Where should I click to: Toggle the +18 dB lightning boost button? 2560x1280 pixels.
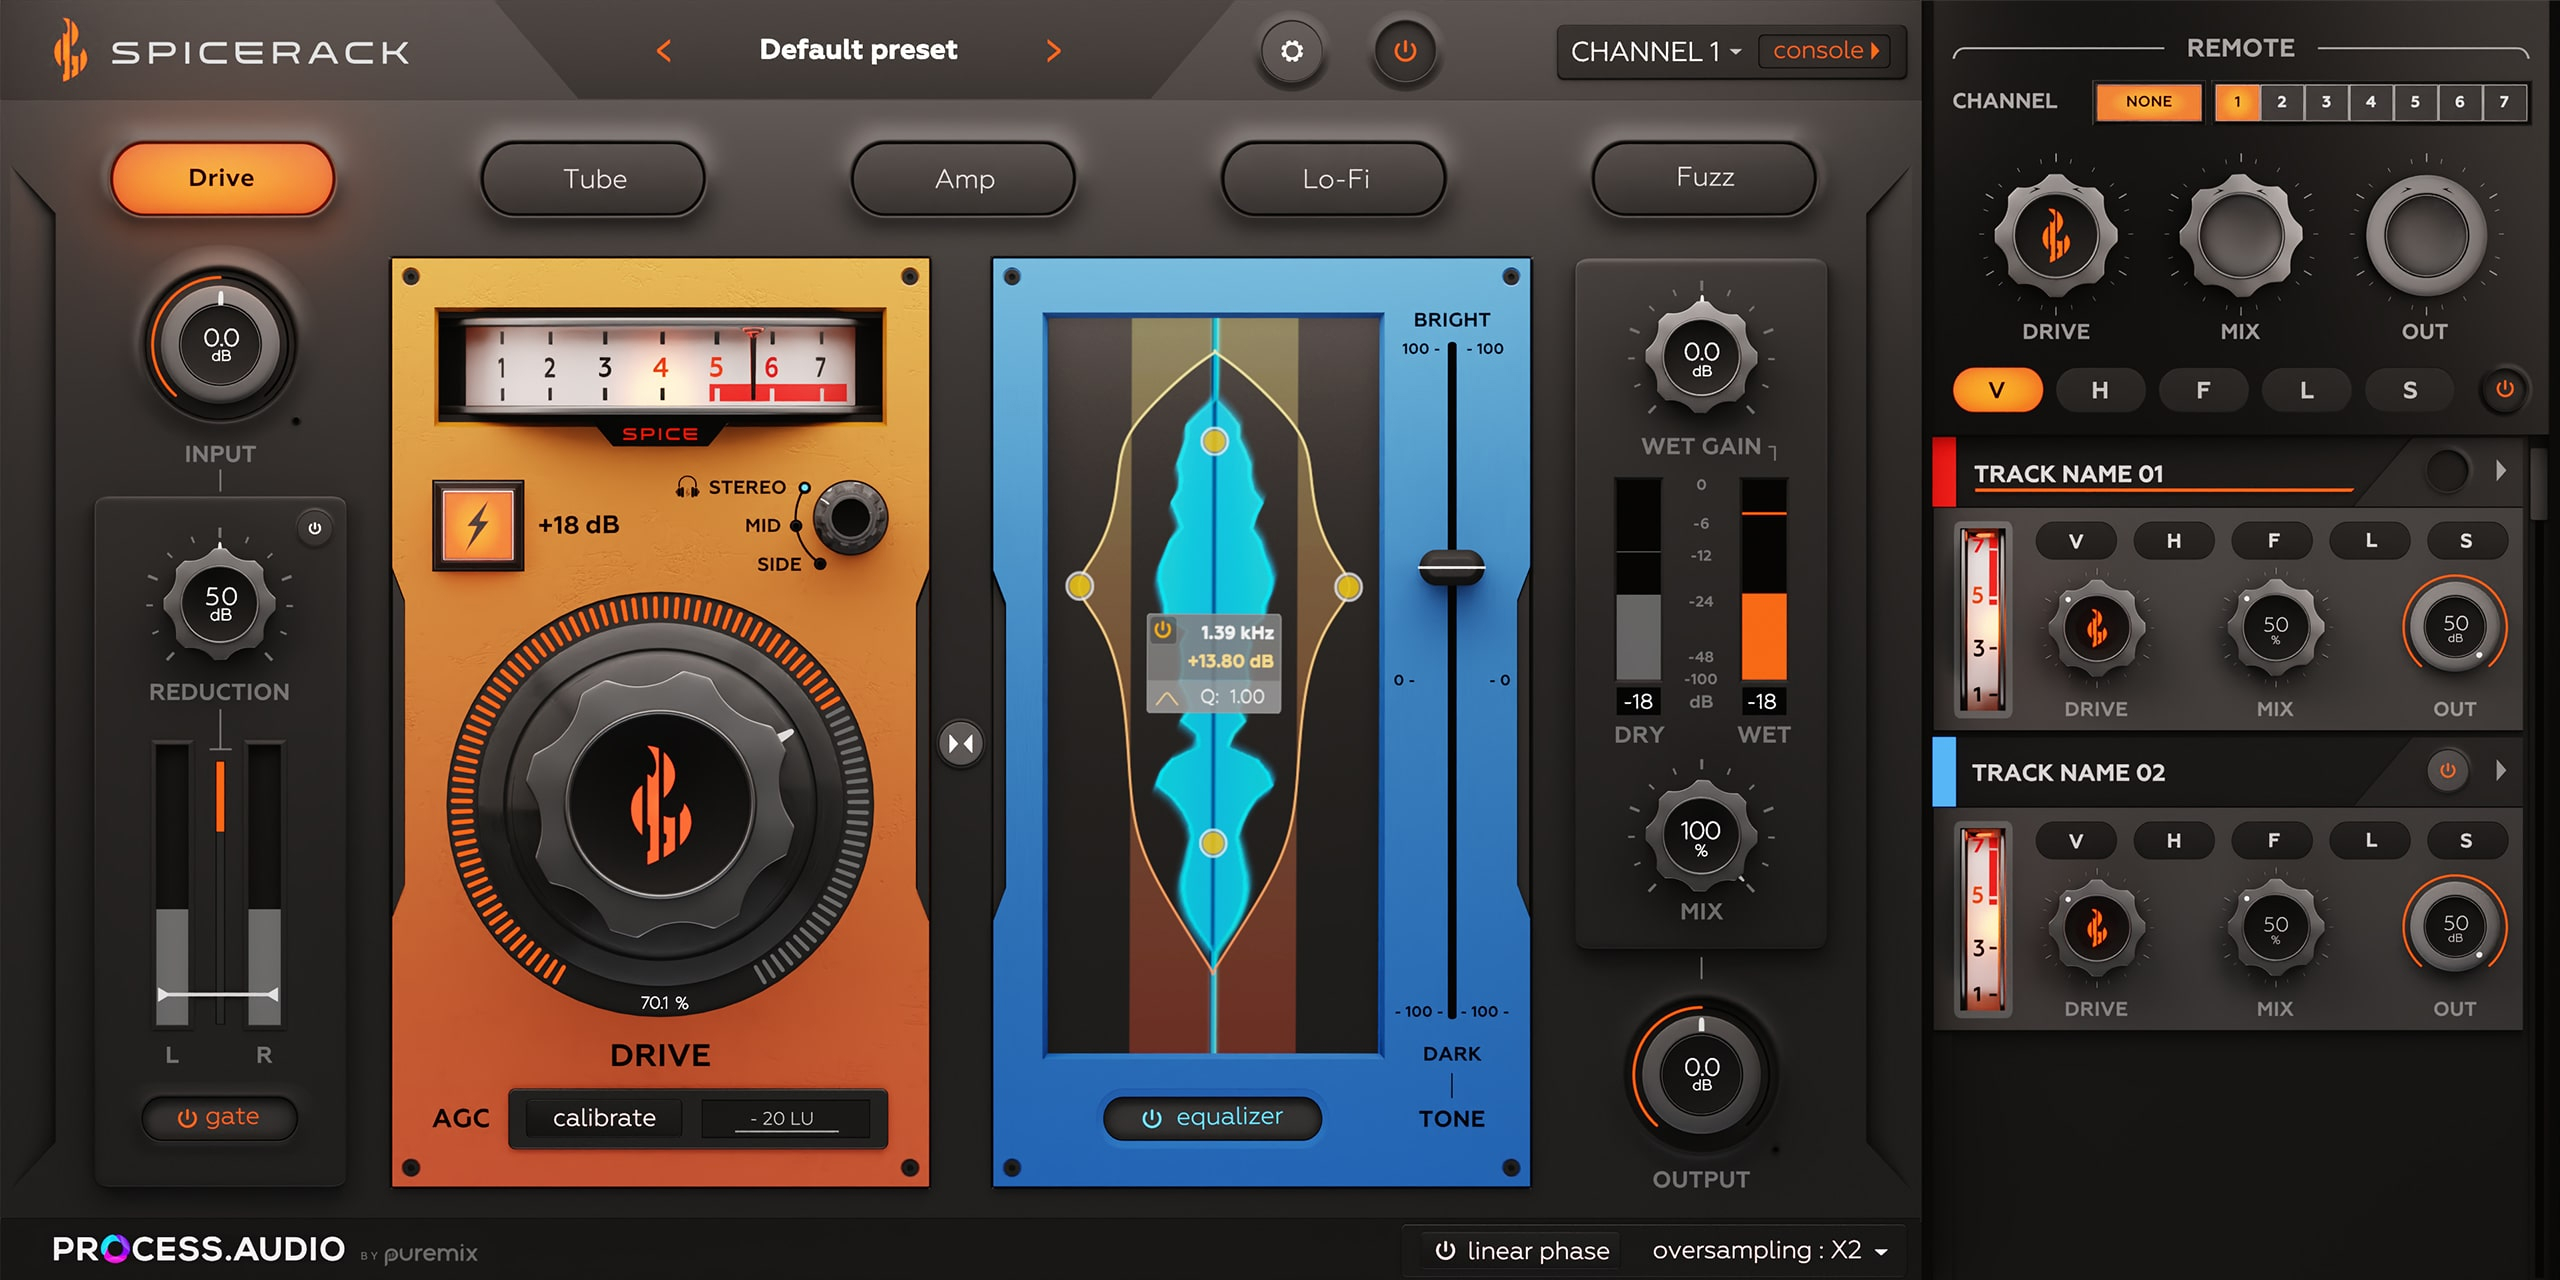pos(478,525)
